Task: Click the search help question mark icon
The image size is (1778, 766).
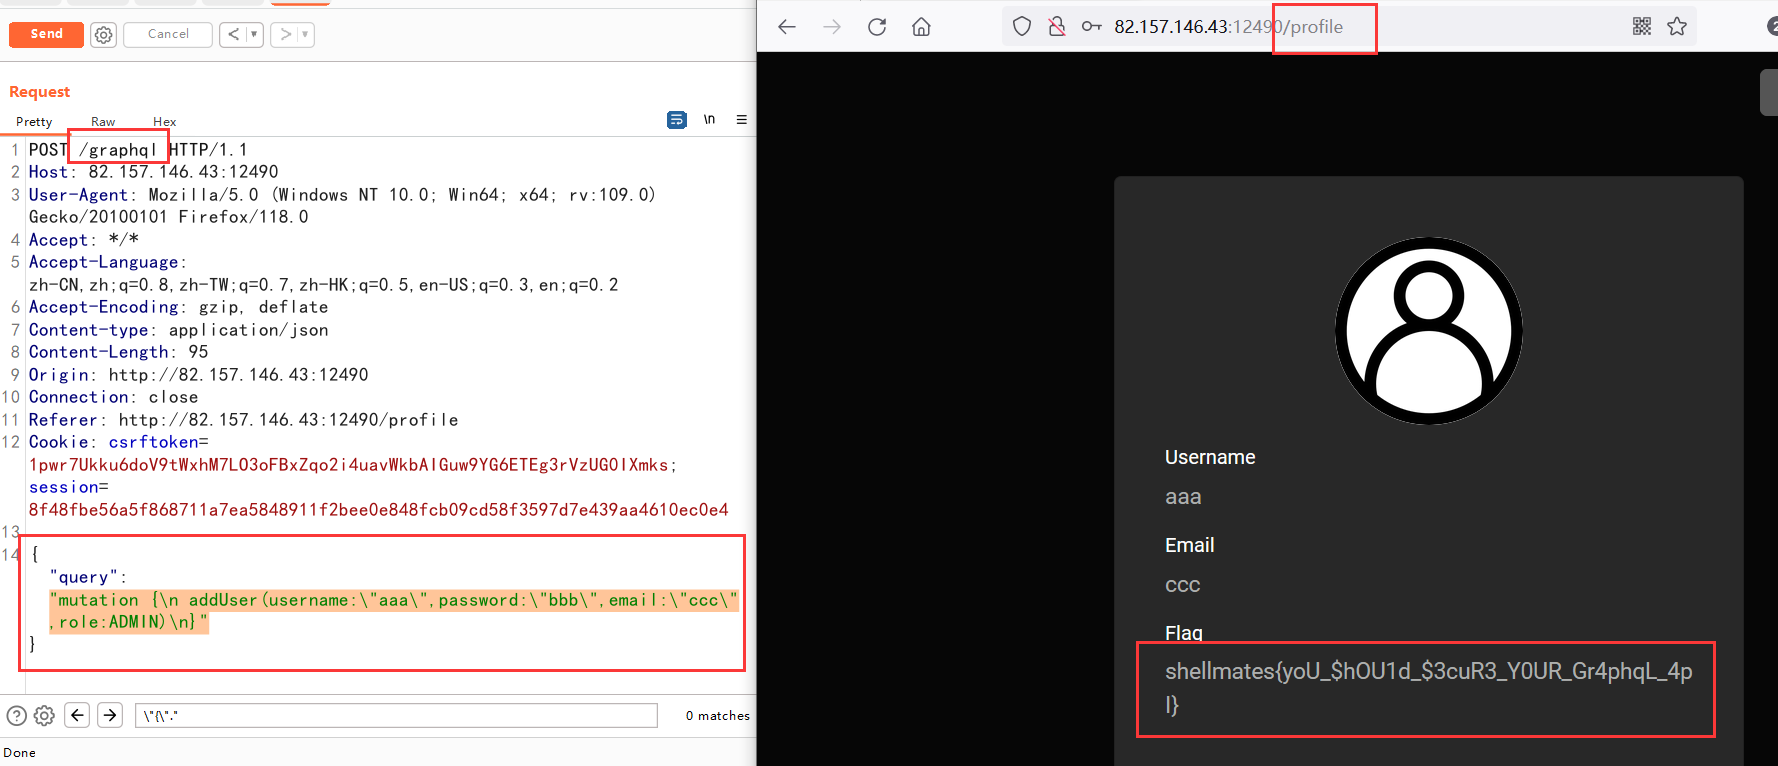Action: [x=16, y=715]
